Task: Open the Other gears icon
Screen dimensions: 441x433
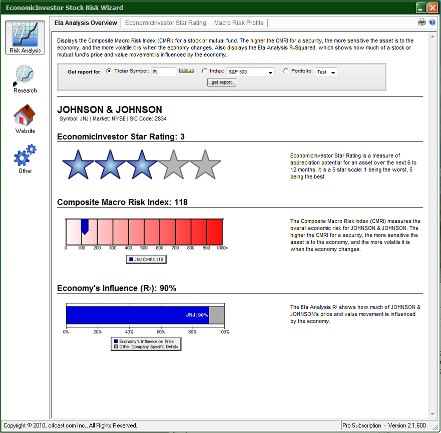Action: [x=25, y=159]
